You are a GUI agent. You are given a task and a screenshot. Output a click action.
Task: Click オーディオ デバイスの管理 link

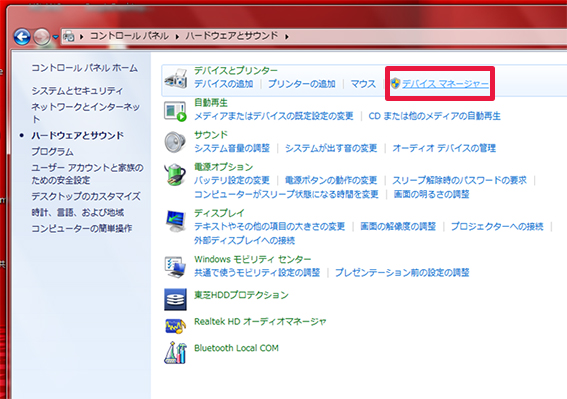point(444,148)
